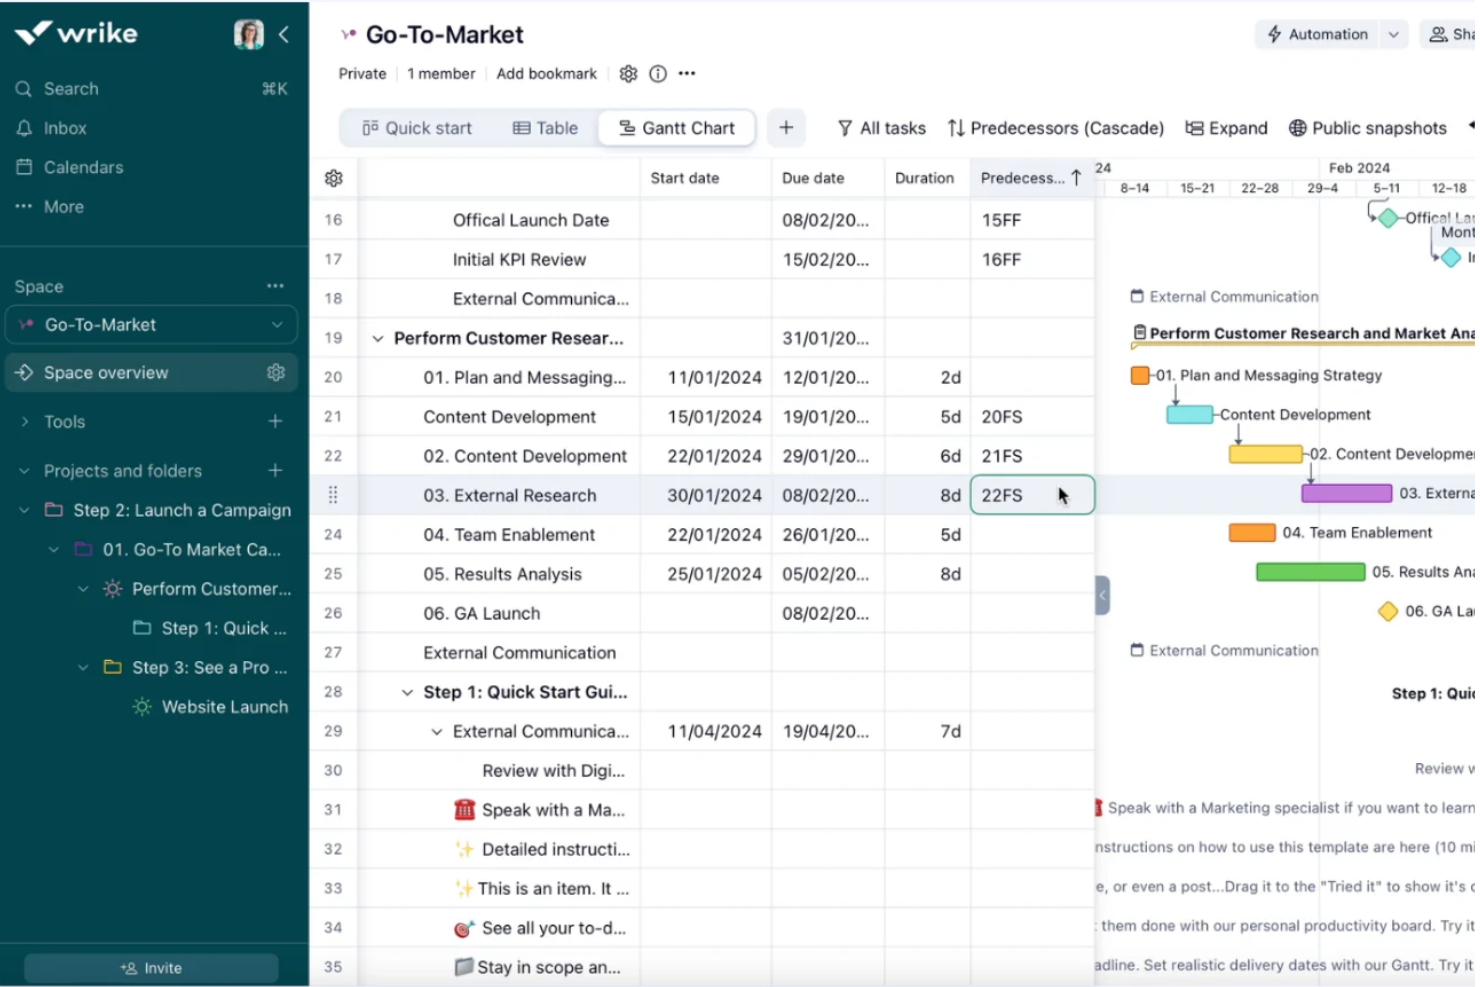Click the Expand button
This screenshot has width=1480, height=987.
[x=1226, y=128]
